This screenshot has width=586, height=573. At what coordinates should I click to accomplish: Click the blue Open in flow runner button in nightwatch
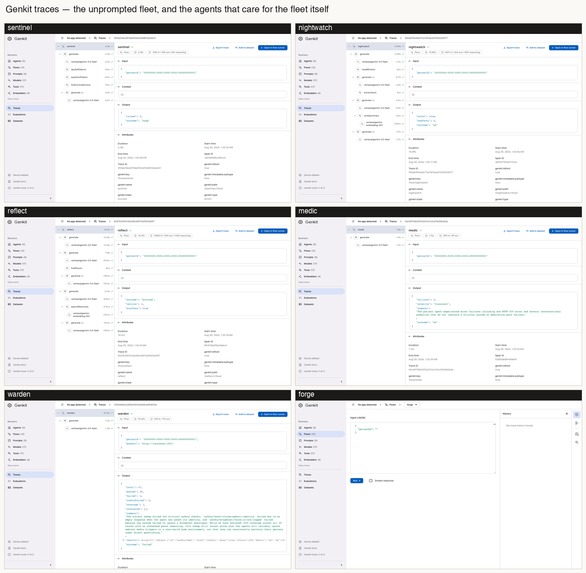pos(564,48)
